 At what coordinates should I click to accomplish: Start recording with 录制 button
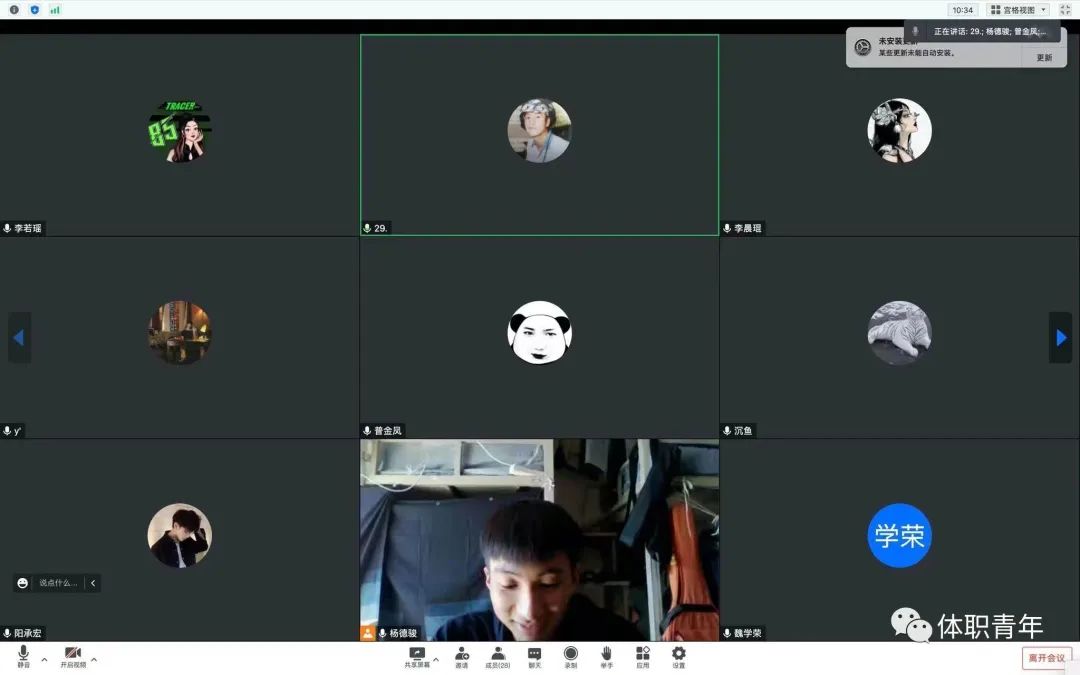click(570, 656)
